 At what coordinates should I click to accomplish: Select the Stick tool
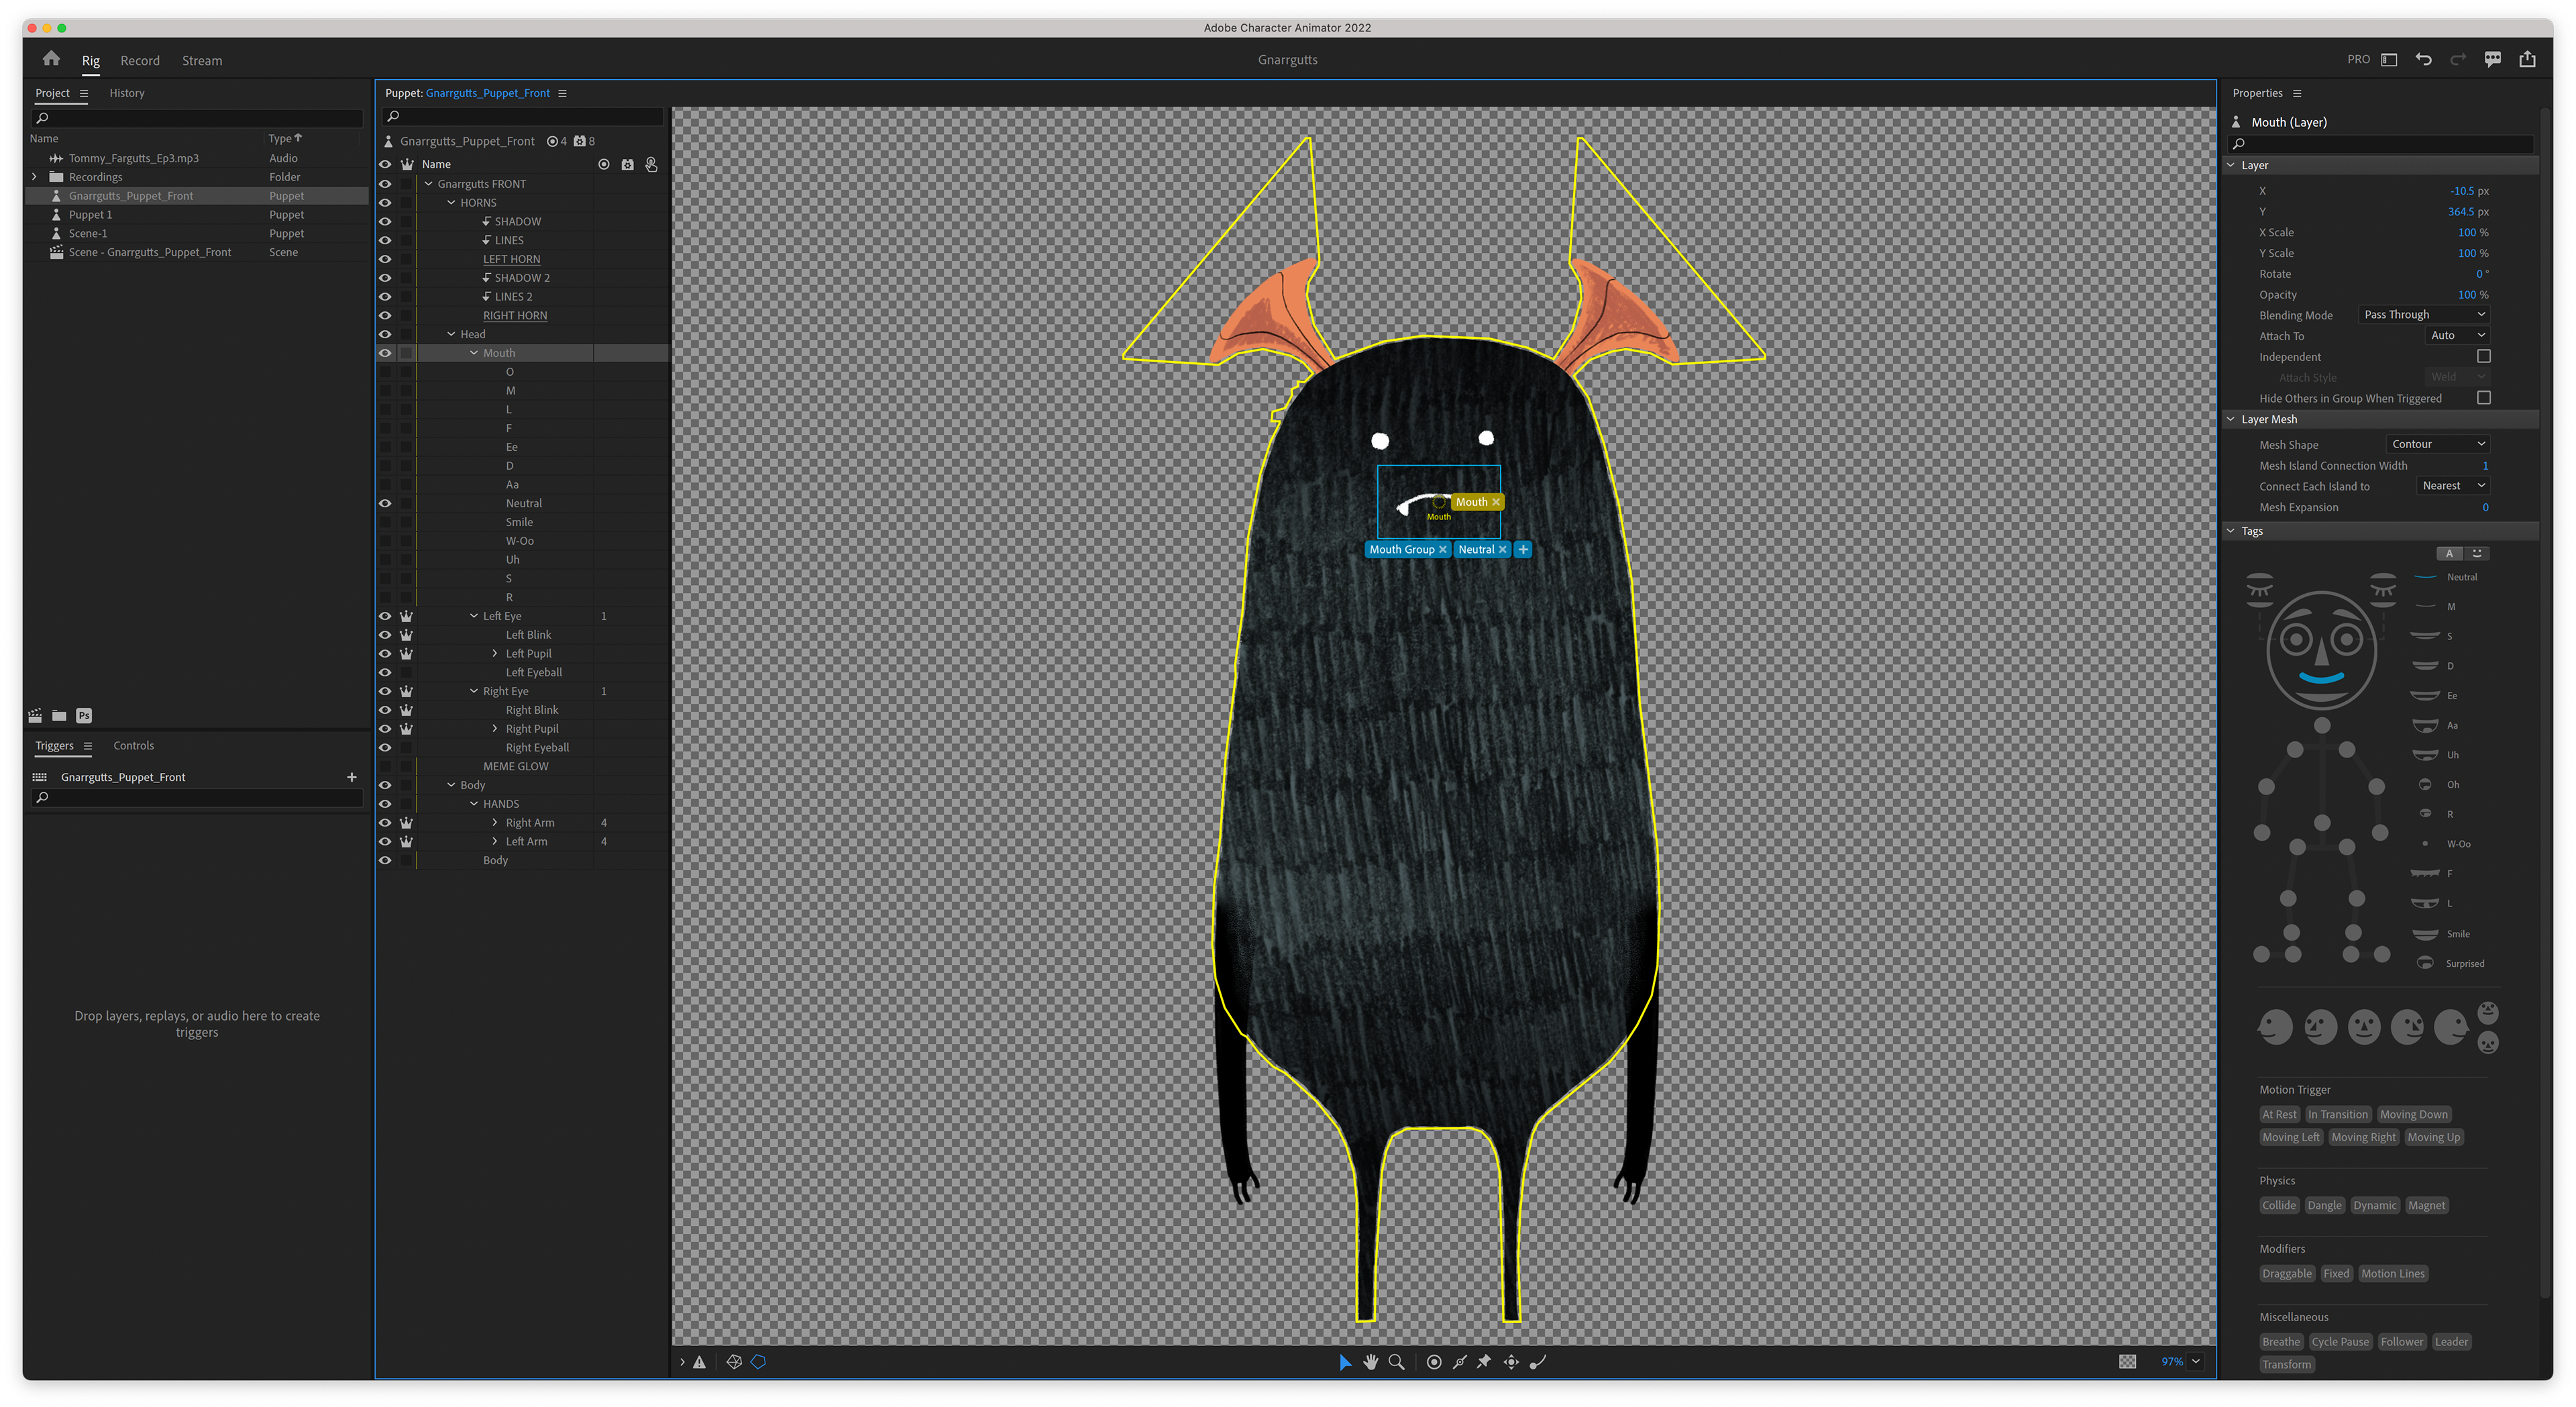[1460, 1362]
